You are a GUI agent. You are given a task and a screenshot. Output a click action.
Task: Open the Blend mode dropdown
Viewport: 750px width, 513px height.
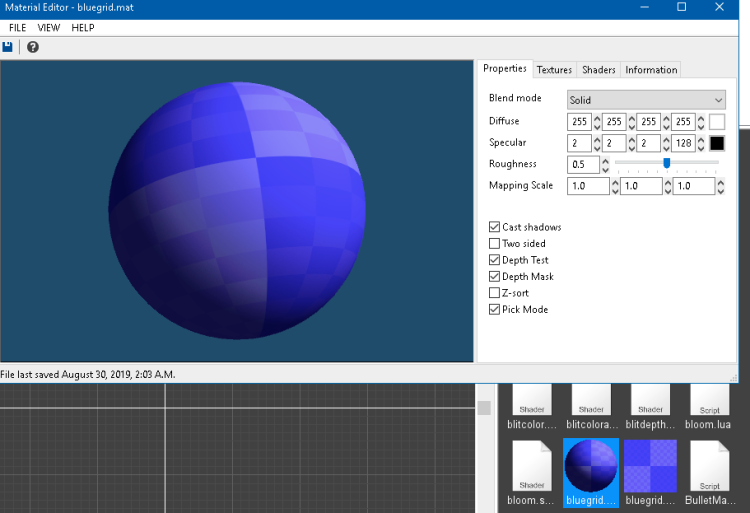646,100
